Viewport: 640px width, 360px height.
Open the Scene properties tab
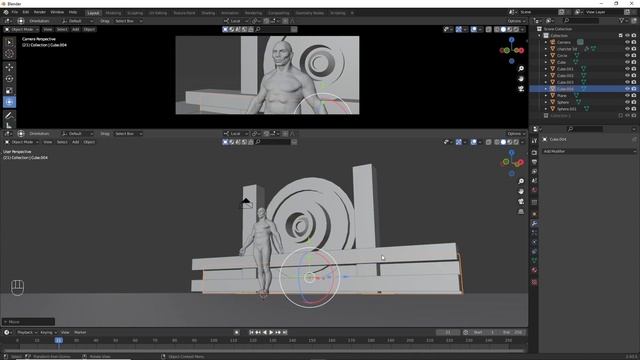coord(534,181)
